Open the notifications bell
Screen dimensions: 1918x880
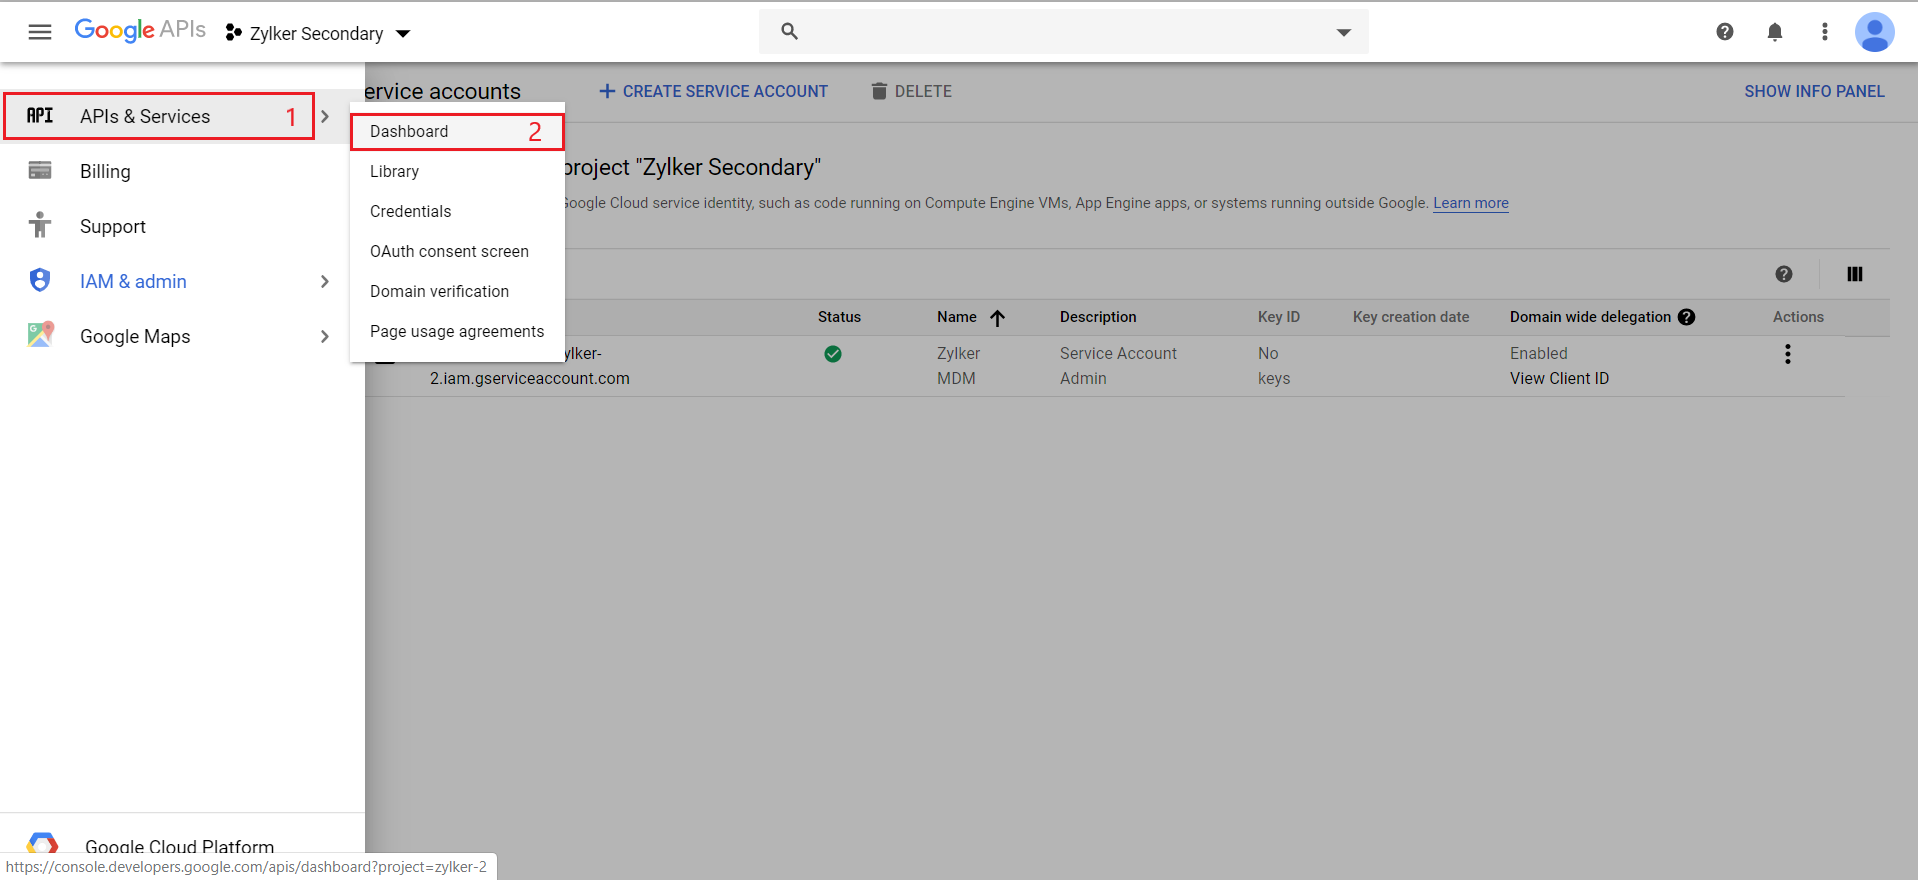point(1775,32)
